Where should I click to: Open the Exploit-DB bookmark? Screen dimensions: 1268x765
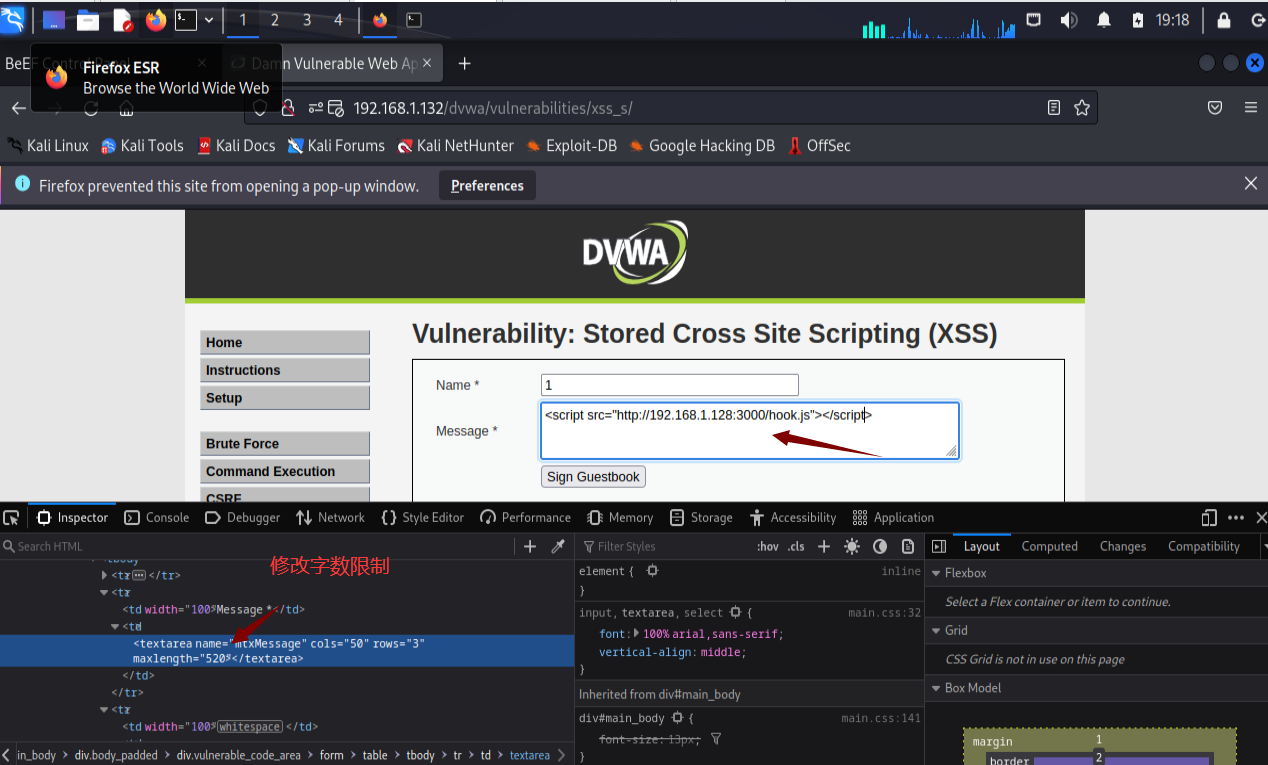click(572, 146)
